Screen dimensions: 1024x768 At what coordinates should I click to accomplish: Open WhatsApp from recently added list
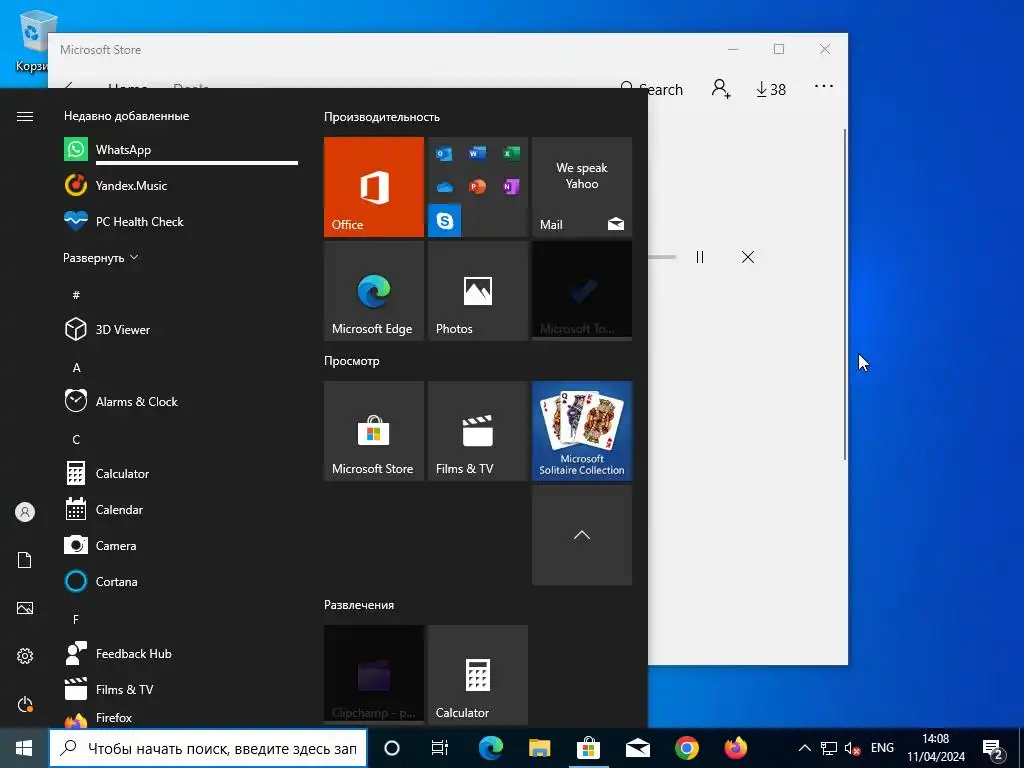[x=181, y=150]
